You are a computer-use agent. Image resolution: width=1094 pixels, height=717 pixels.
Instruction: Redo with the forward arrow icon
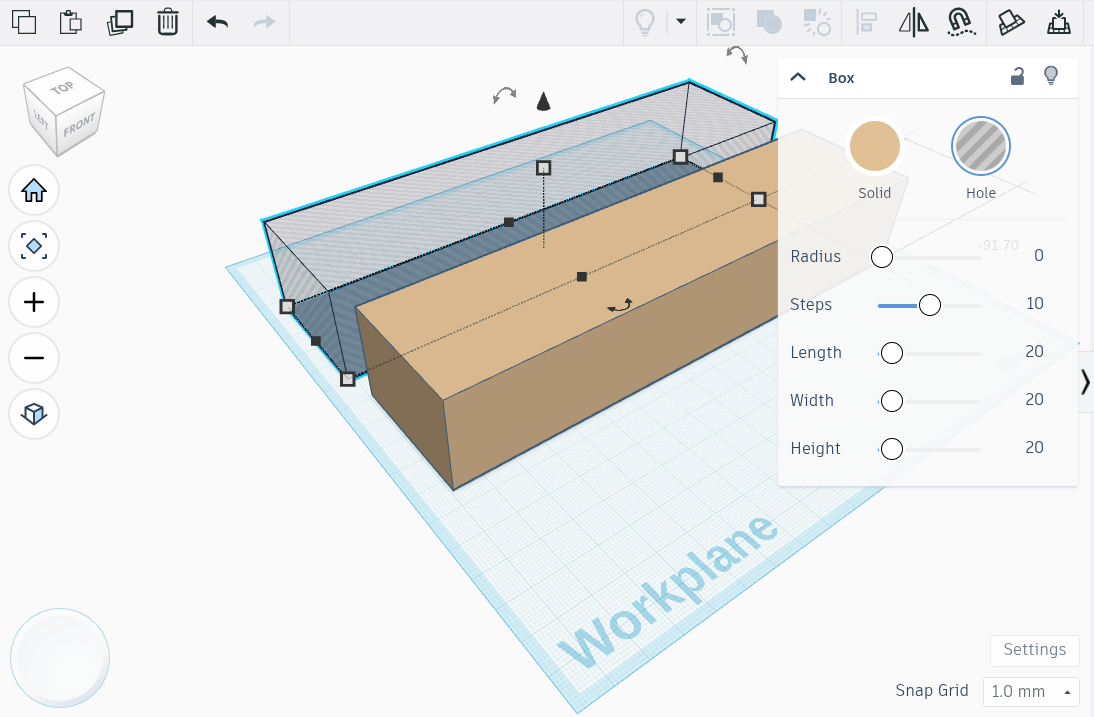pos(264,22)
